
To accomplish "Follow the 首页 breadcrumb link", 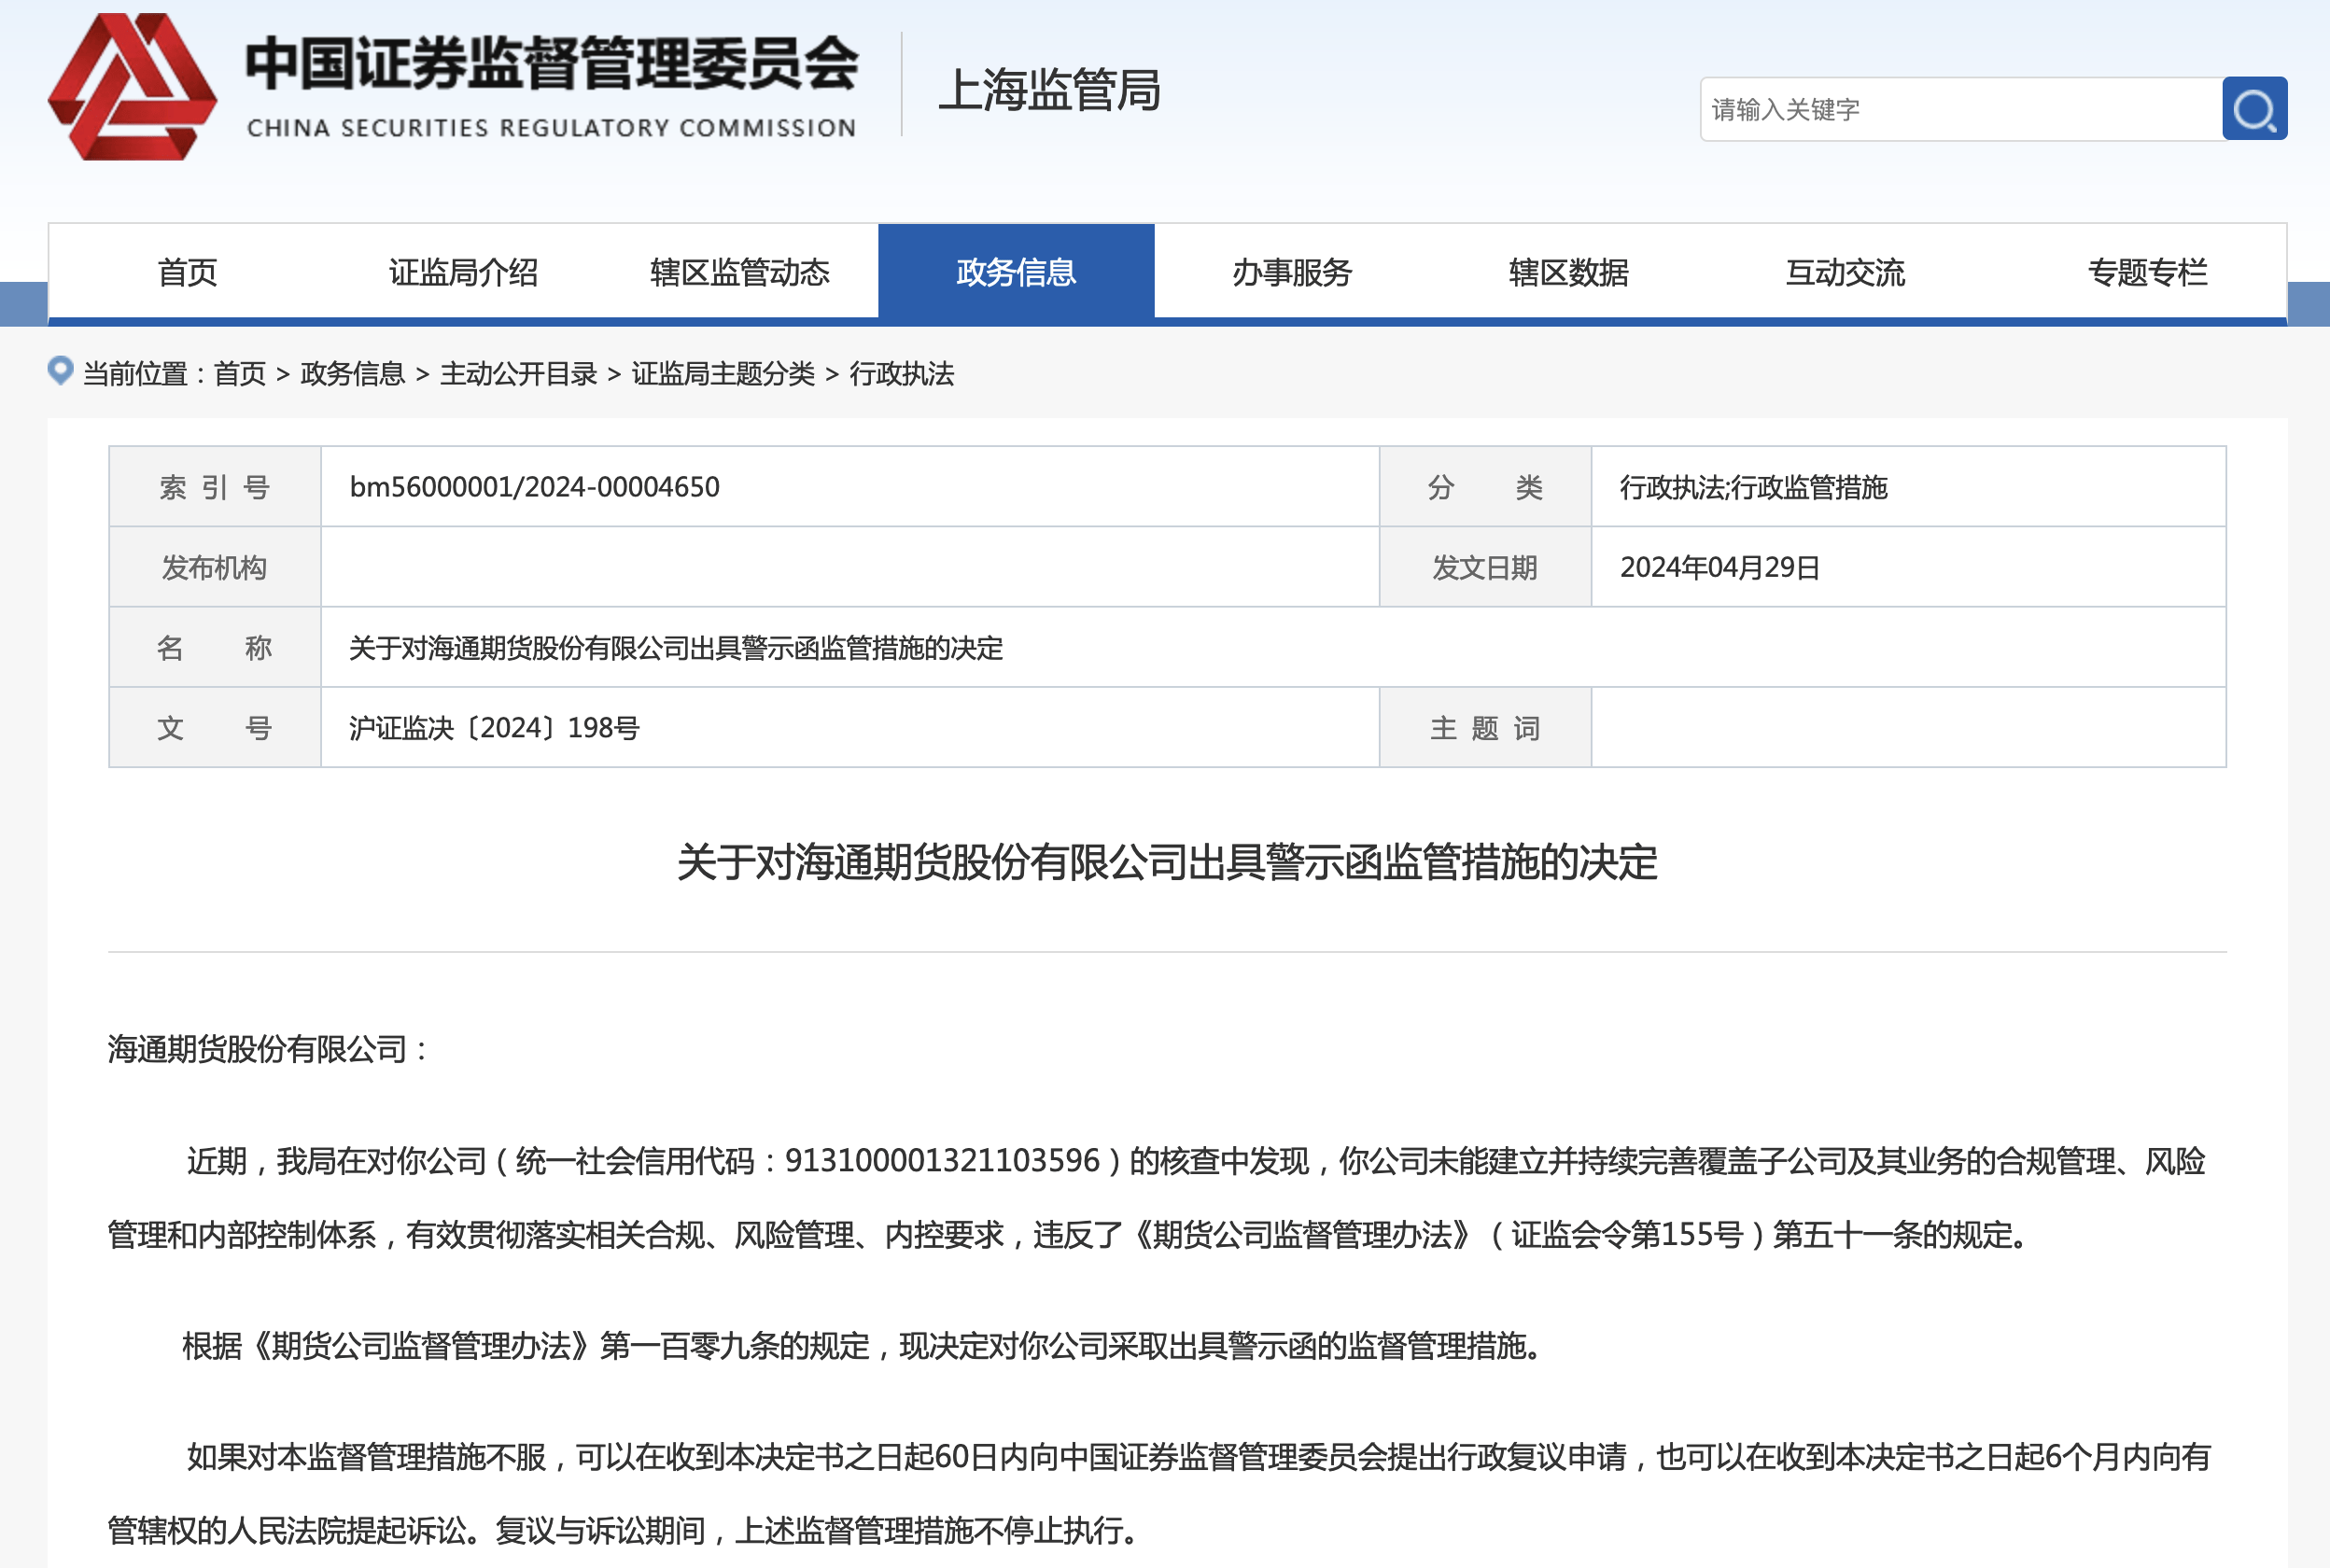I will [x=240, y=374].
